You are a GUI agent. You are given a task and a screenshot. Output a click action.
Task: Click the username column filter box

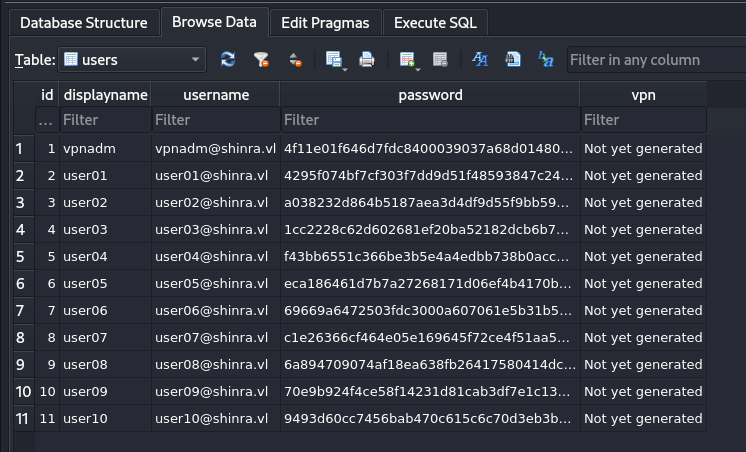pos(215,120)
